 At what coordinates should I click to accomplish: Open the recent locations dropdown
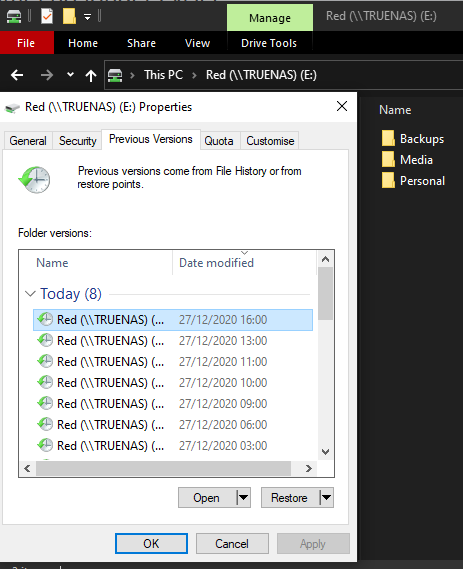coord(70,75)
